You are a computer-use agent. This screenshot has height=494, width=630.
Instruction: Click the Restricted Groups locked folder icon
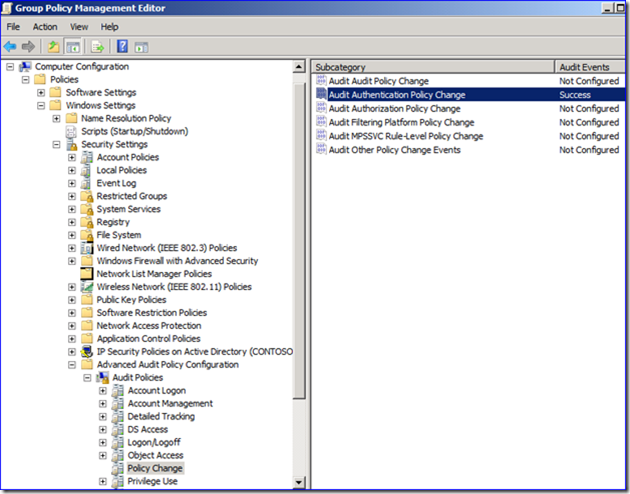click(87, 196)
